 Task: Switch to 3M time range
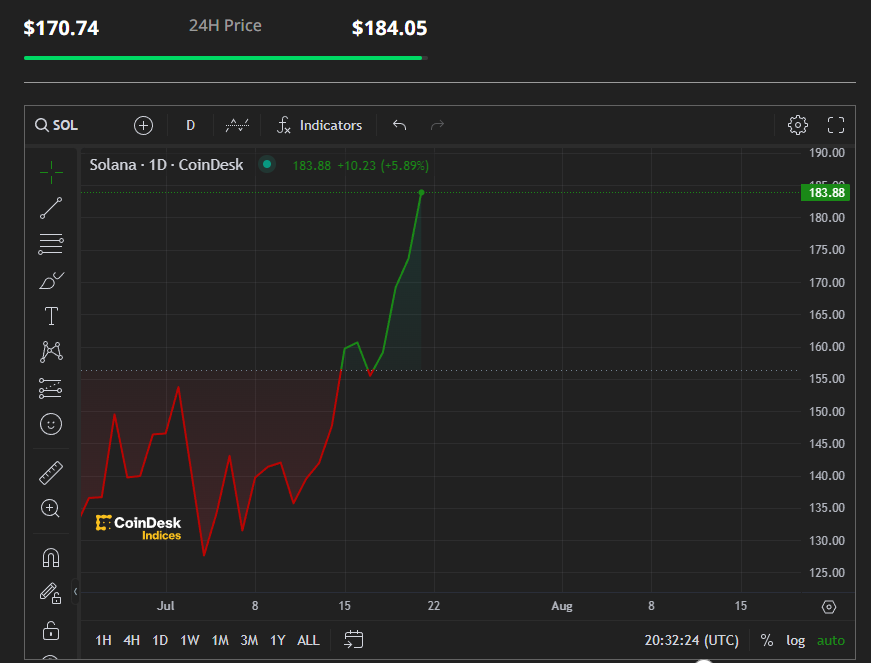coord(249,640)
